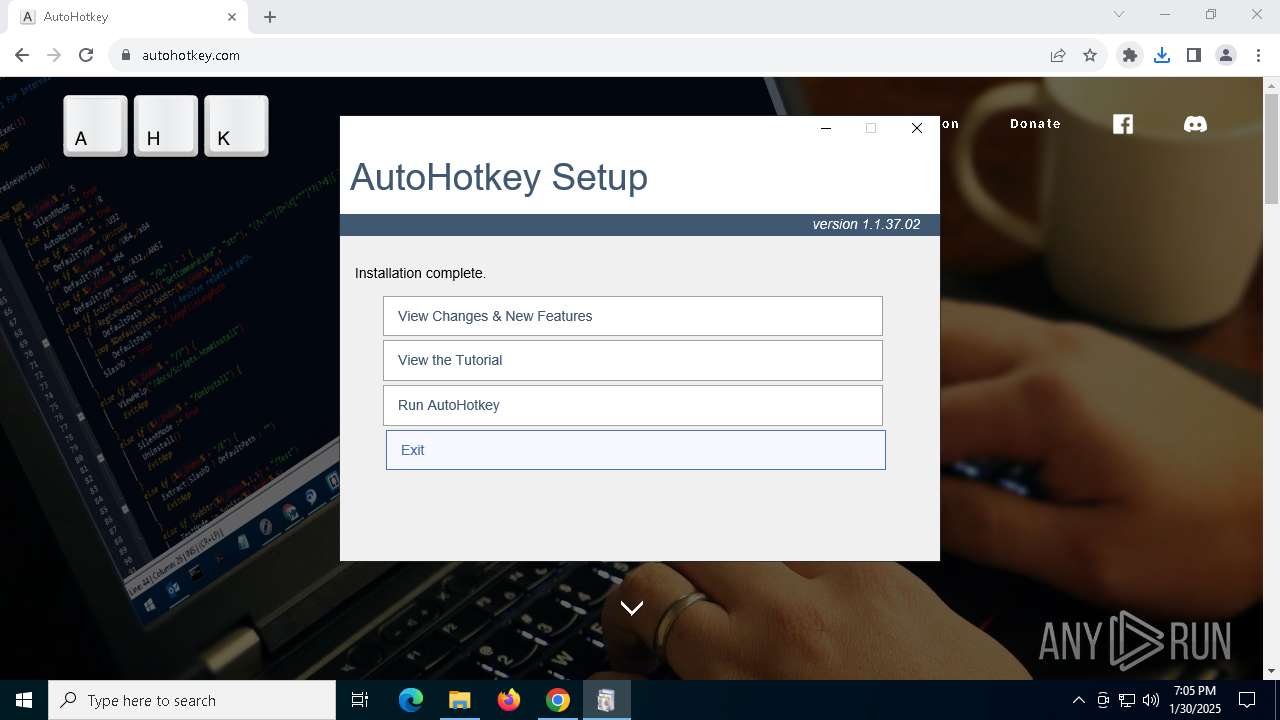The image size is (1280, 720).
Task: Toggle Chrome side panel icon
Action: click(1194, 55)
